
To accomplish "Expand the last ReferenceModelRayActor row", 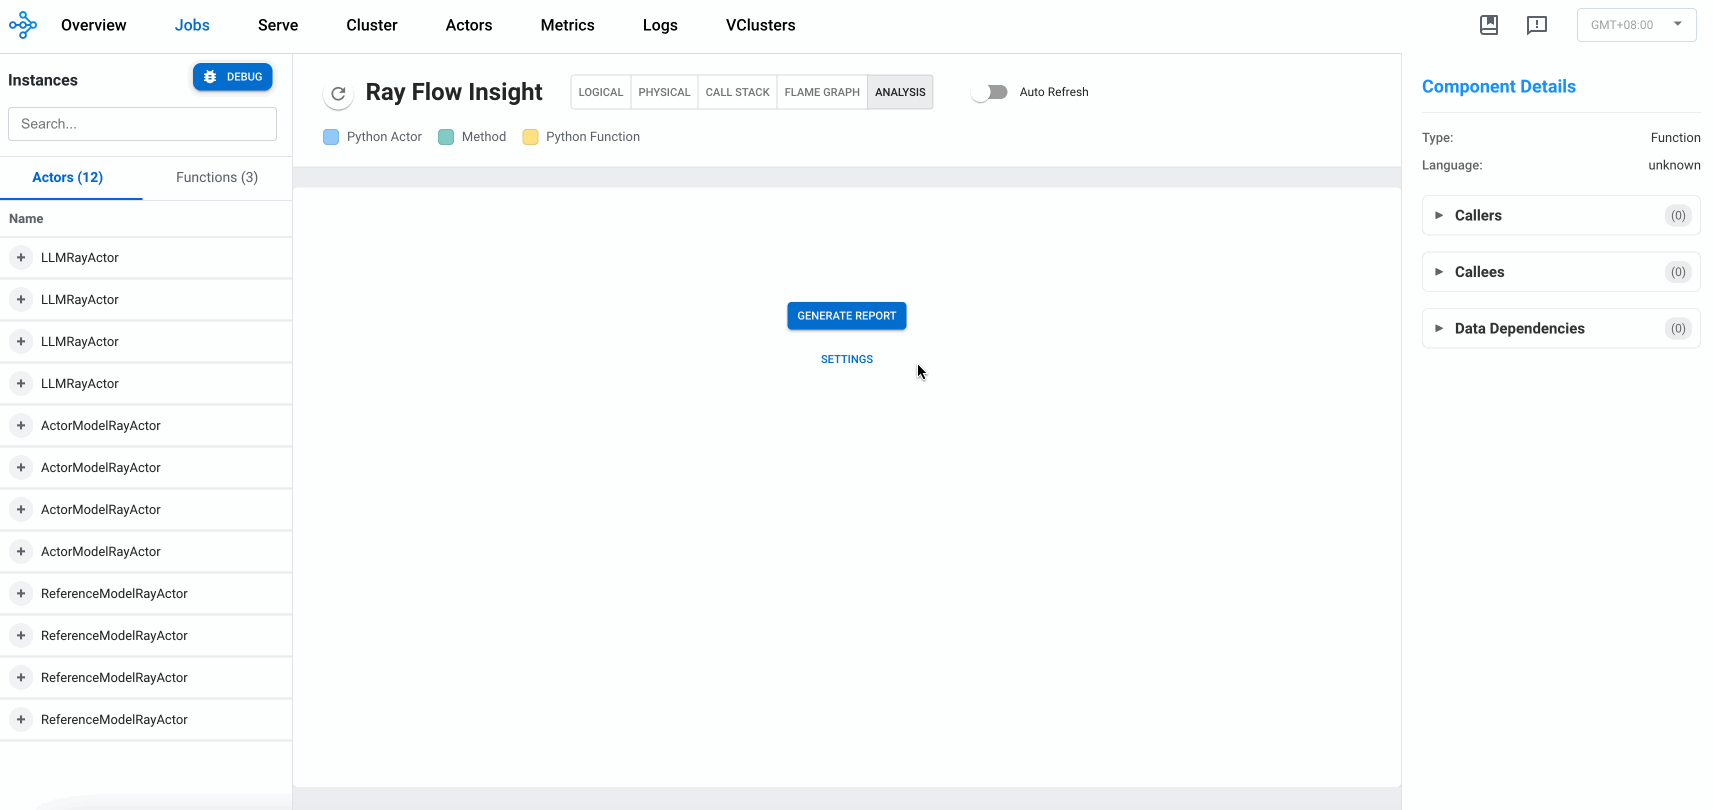I will pyautogui.click(x=21, y=720).
